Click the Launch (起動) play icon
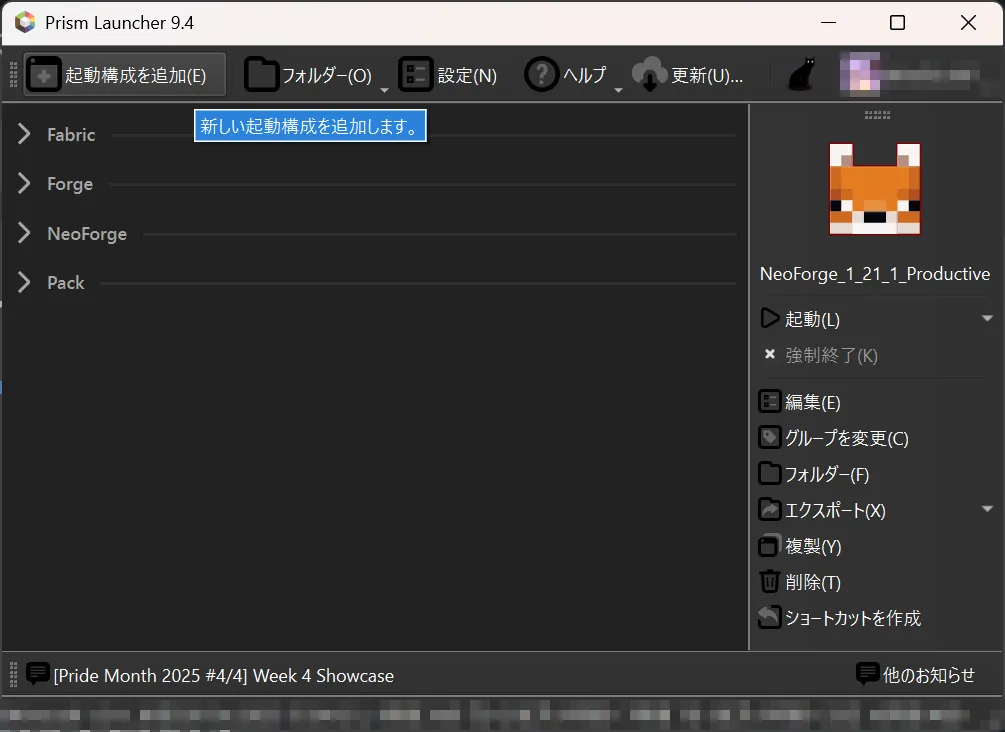 click(x=769, y=319)
